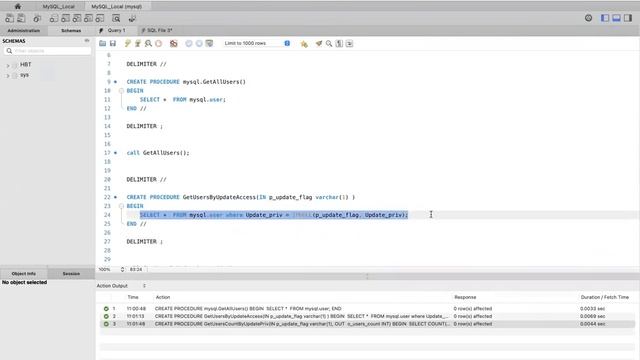Create a new SQL tab for queries
640x360 pixels.
pyautogui.click(x=9, y=18)
